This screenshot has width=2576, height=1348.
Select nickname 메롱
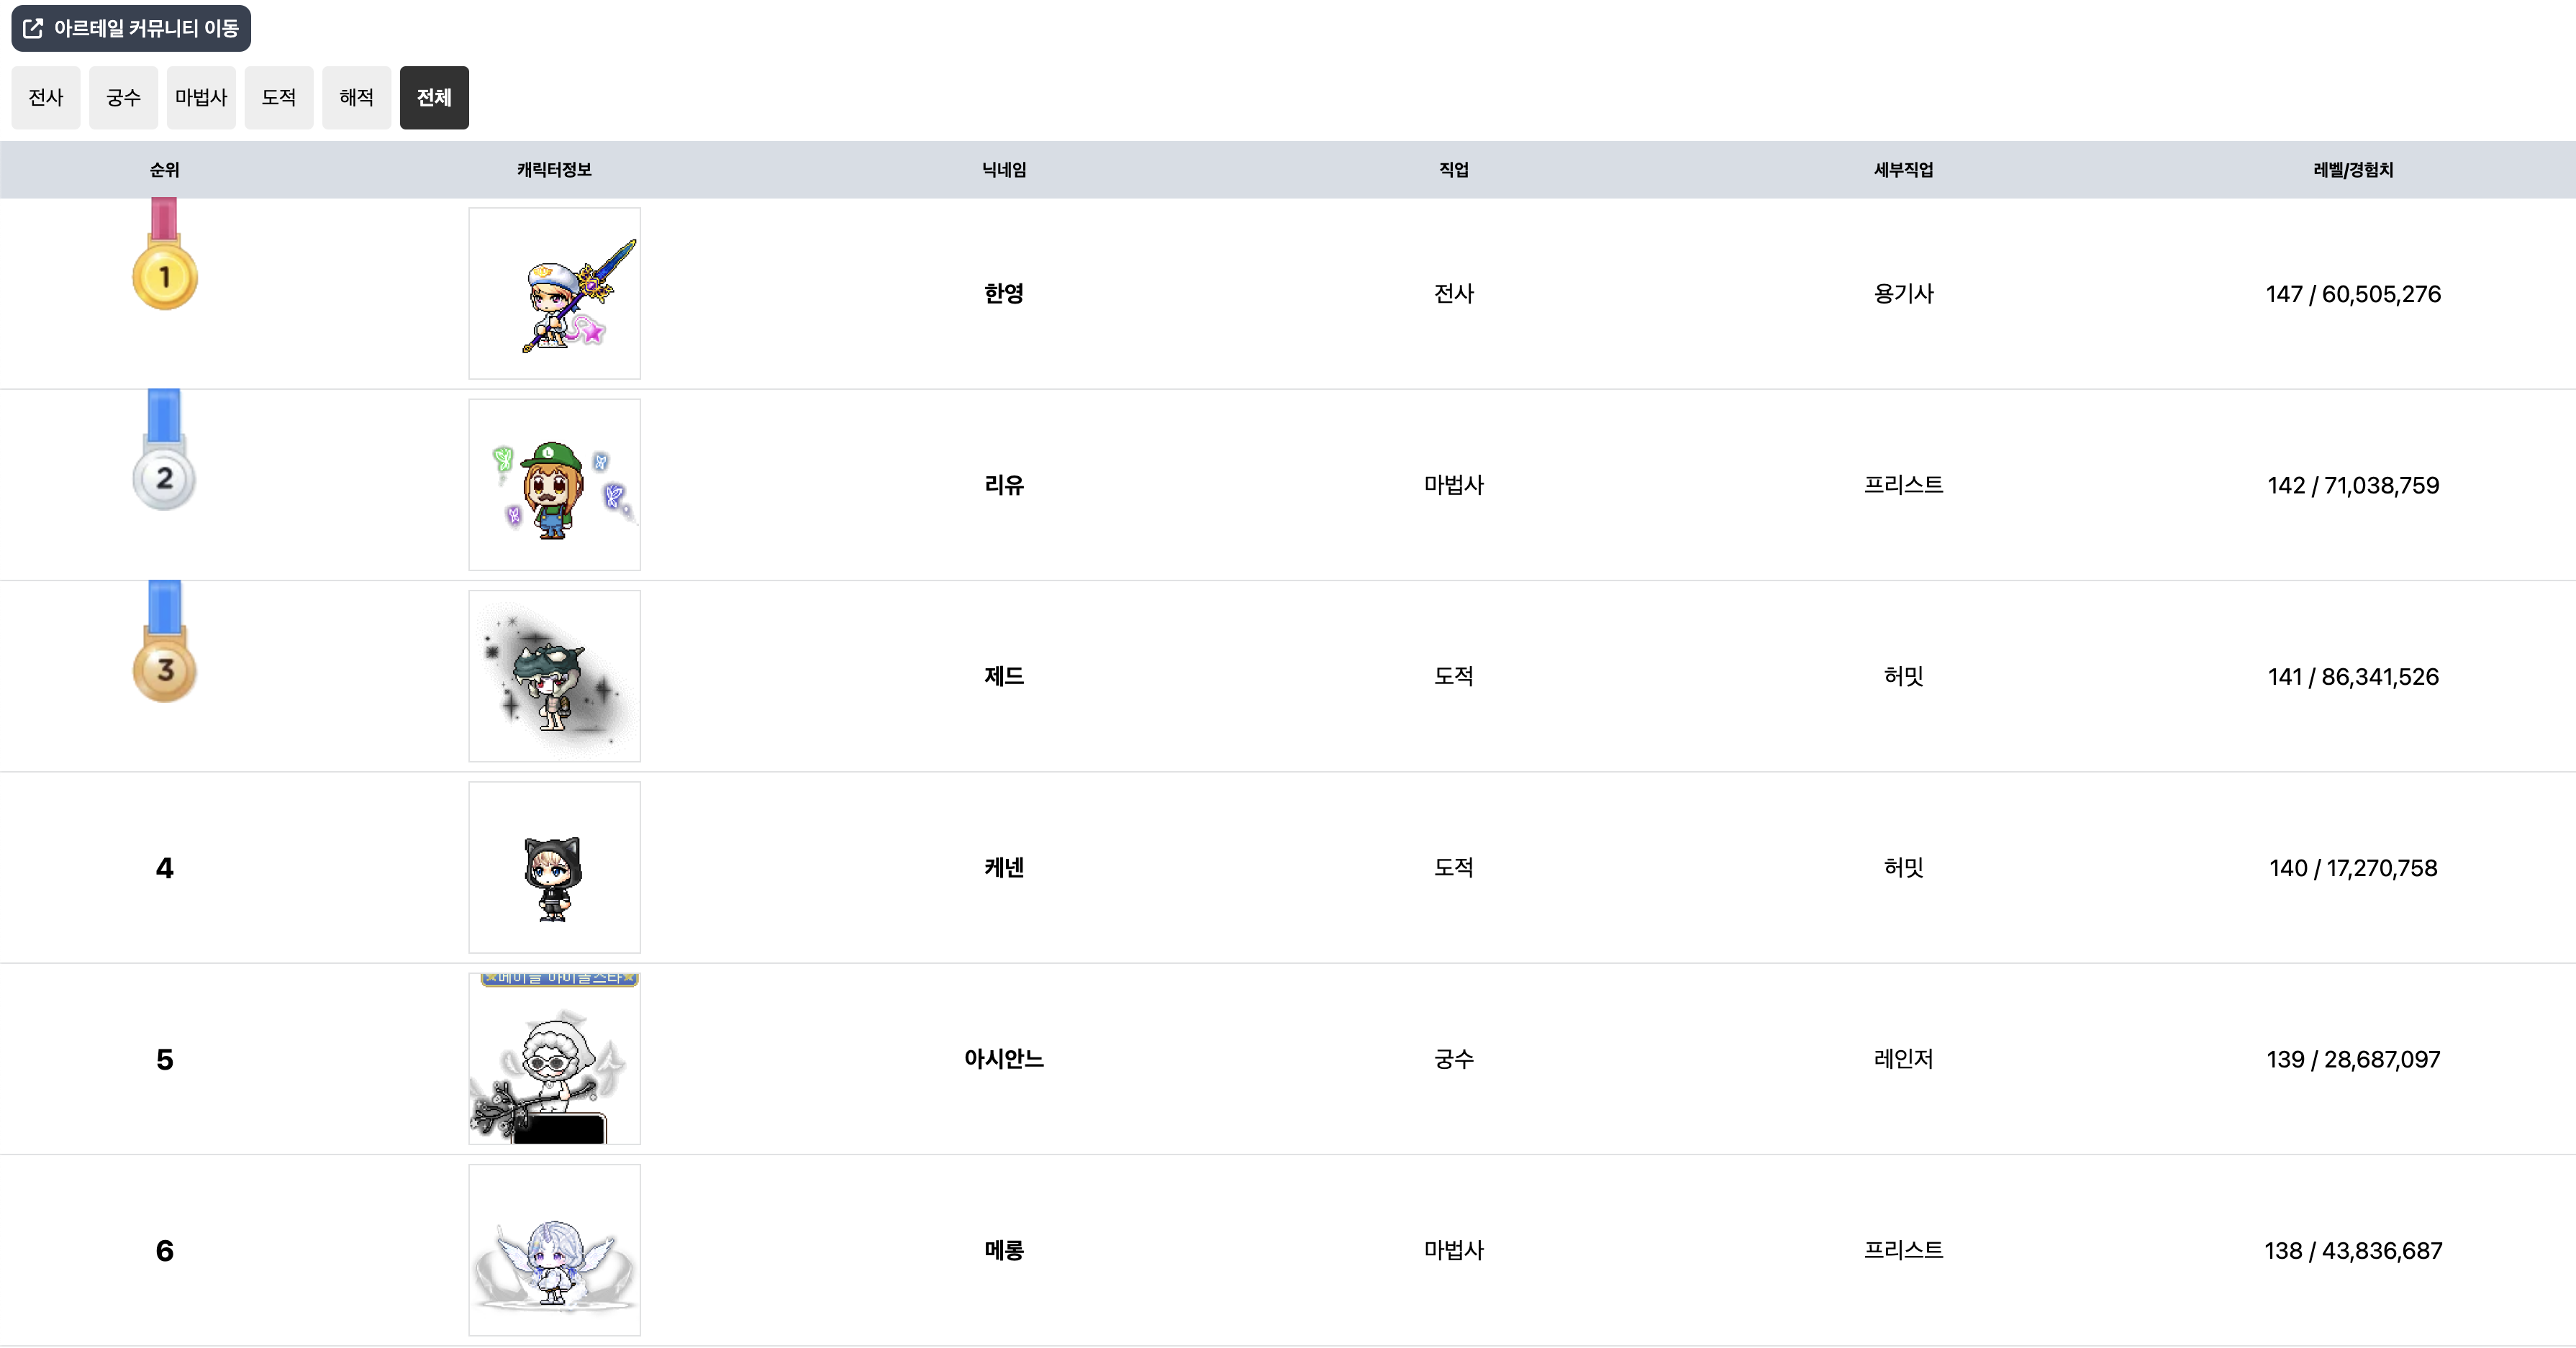(x=1004, y=1250)
